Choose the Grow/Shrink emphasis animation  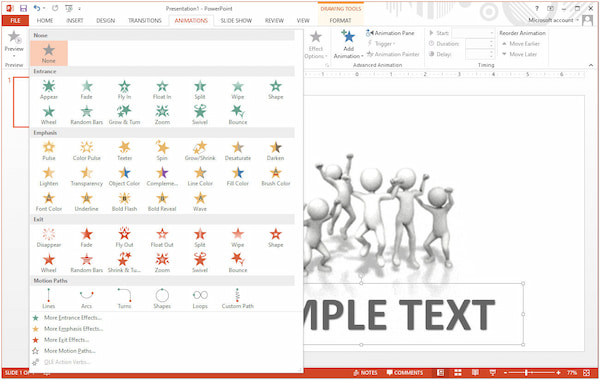click(200, 151)
